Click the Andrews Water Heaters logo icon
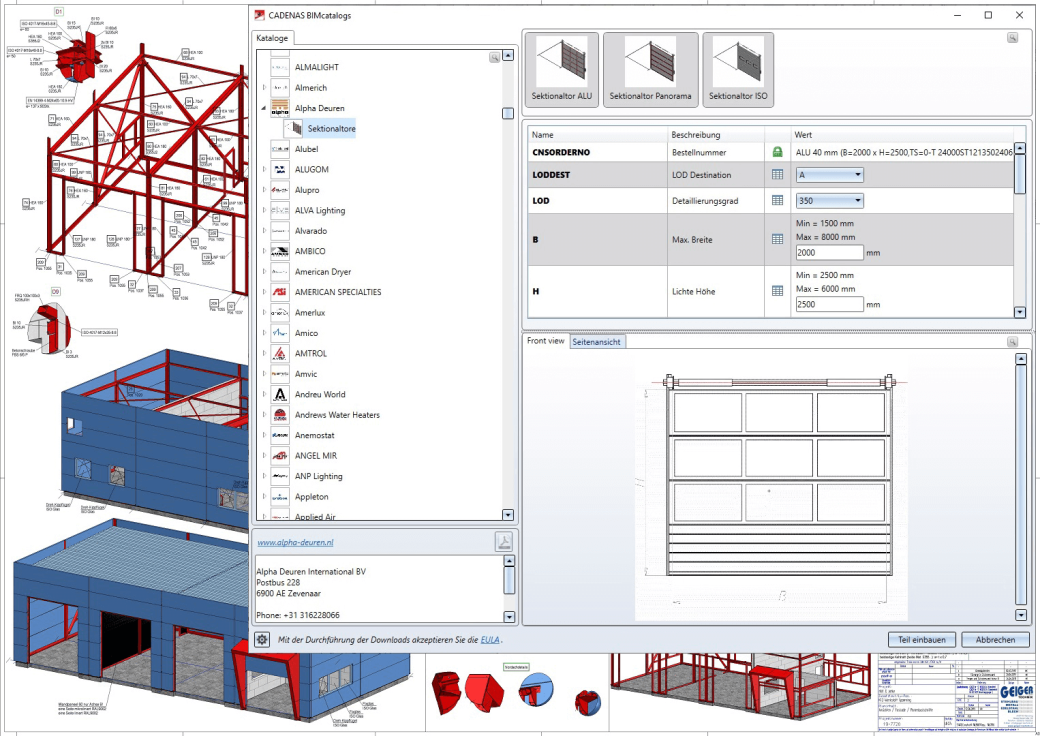This screenshot has height=736, width=1040. (x=280, y=415)
